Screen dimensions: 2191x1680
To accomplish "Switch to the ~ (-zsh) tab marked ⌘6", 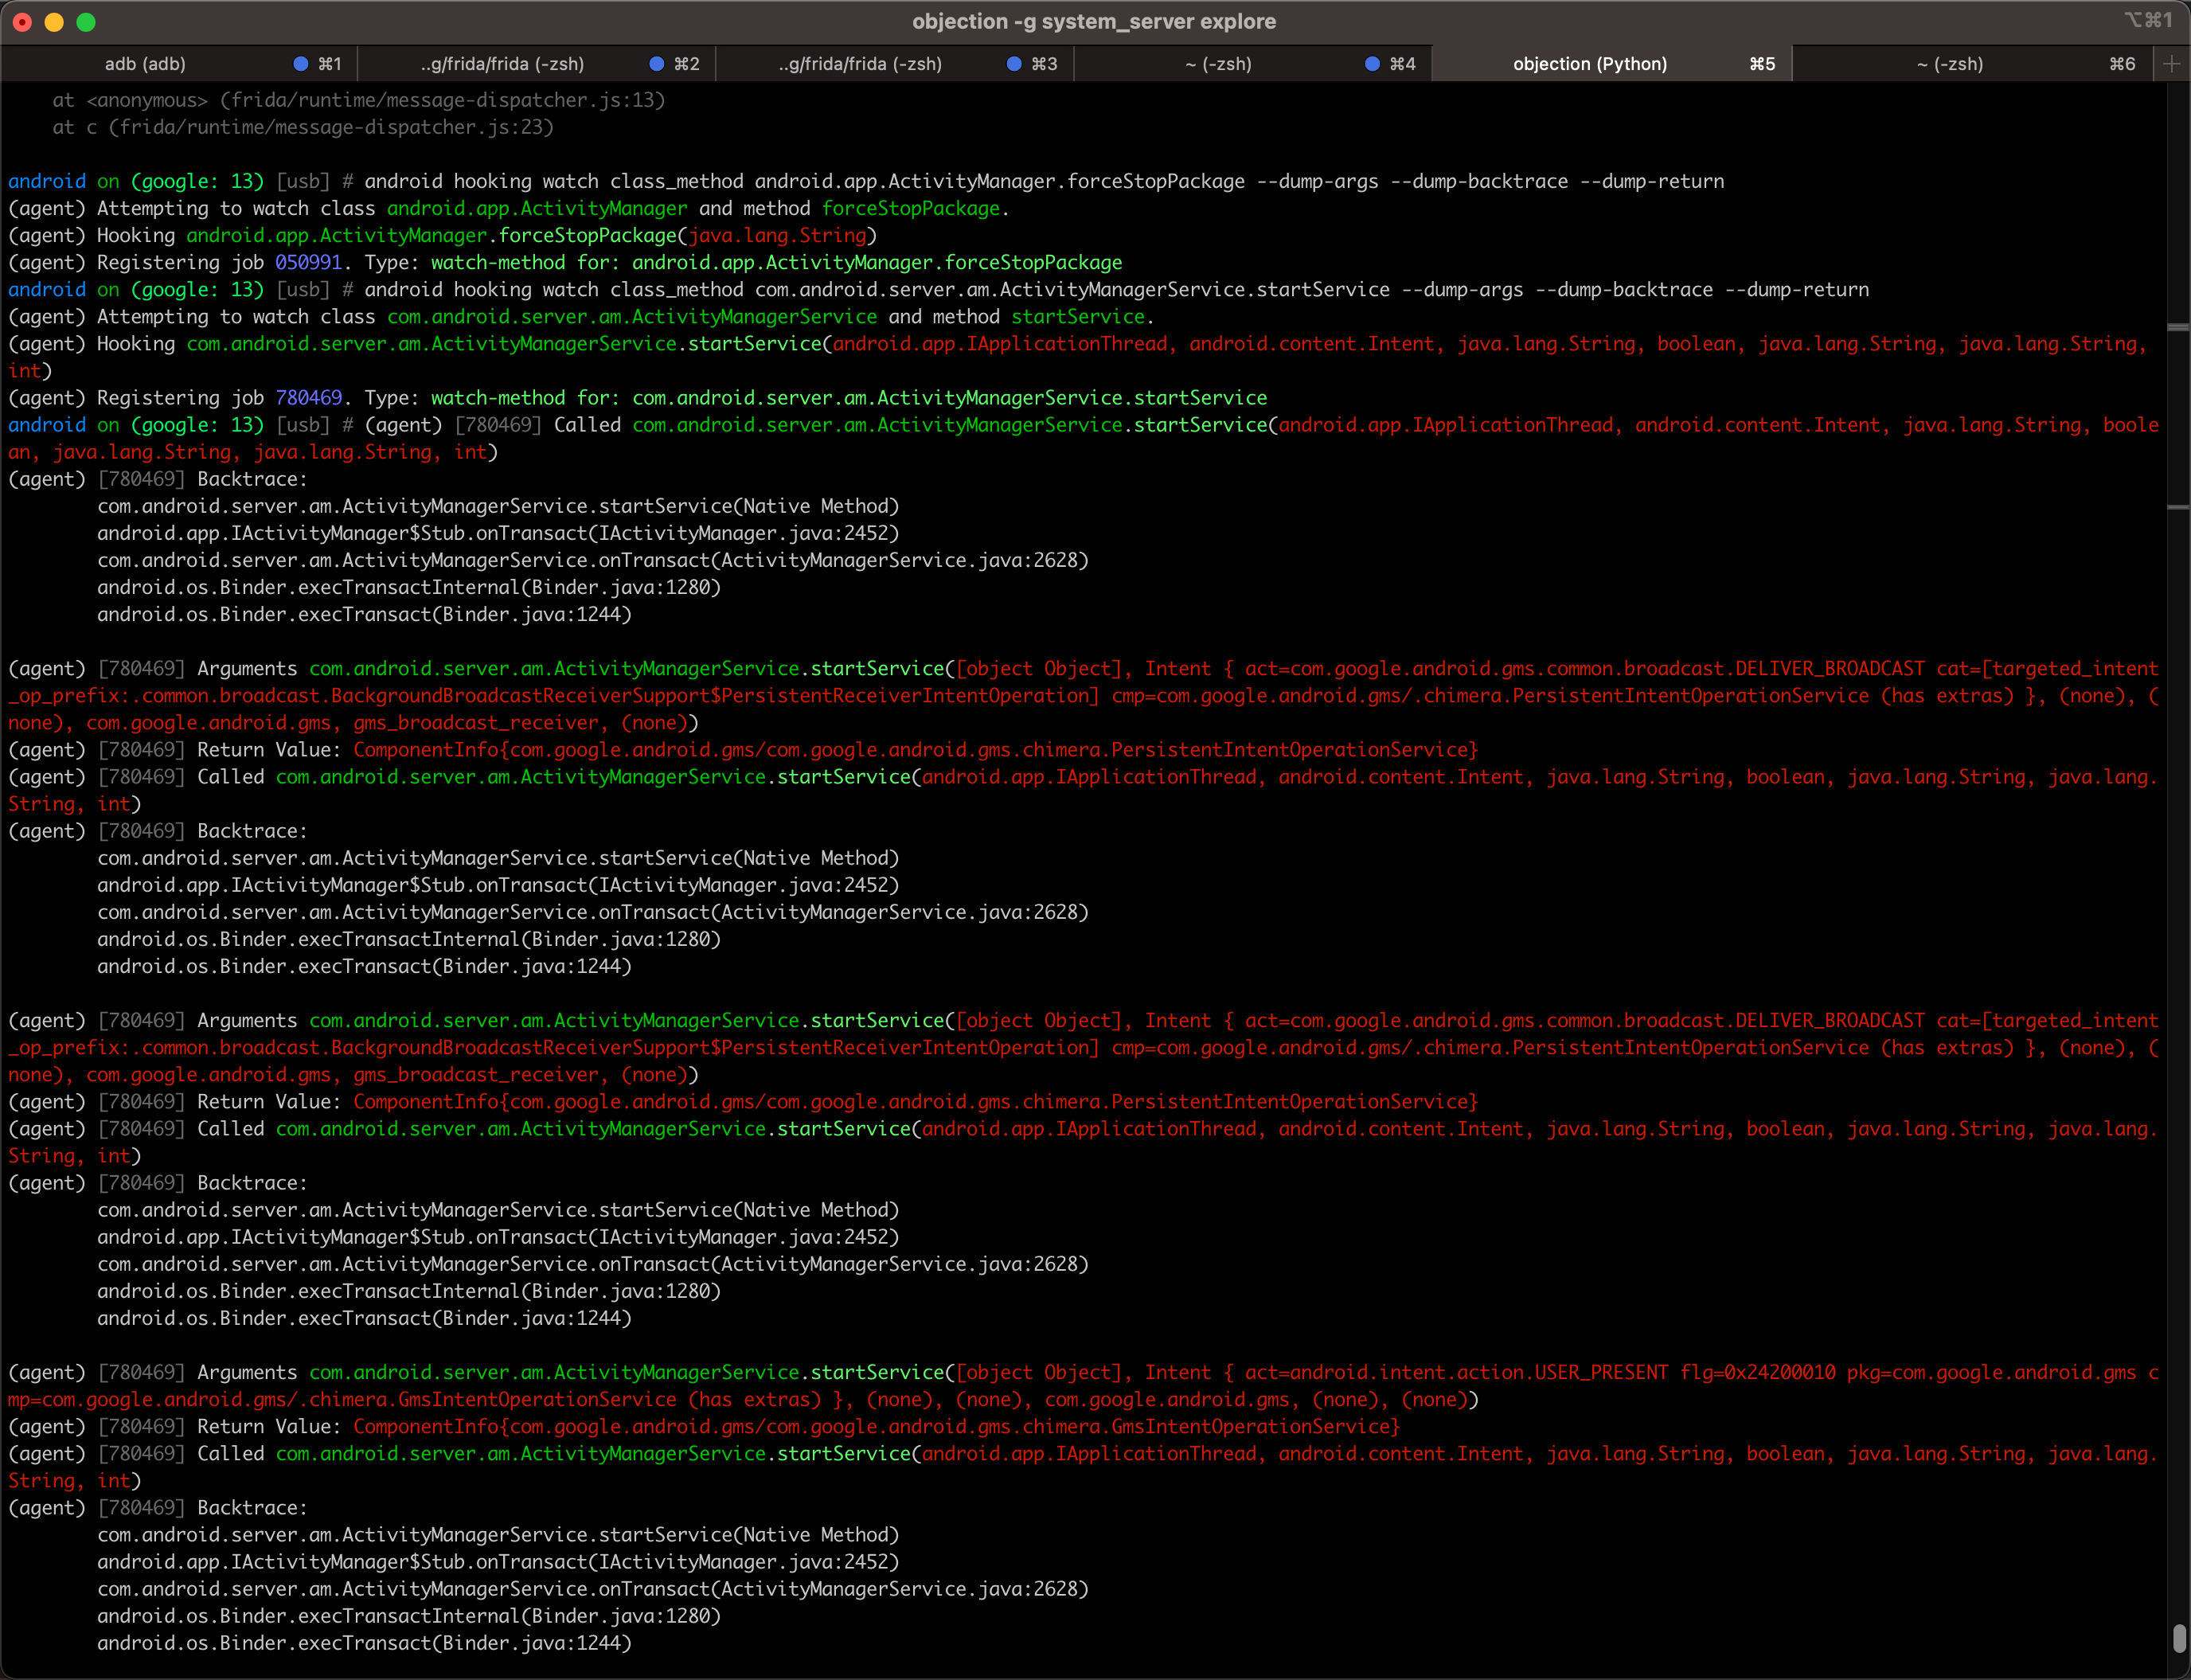I will (x=1971, y=64).
